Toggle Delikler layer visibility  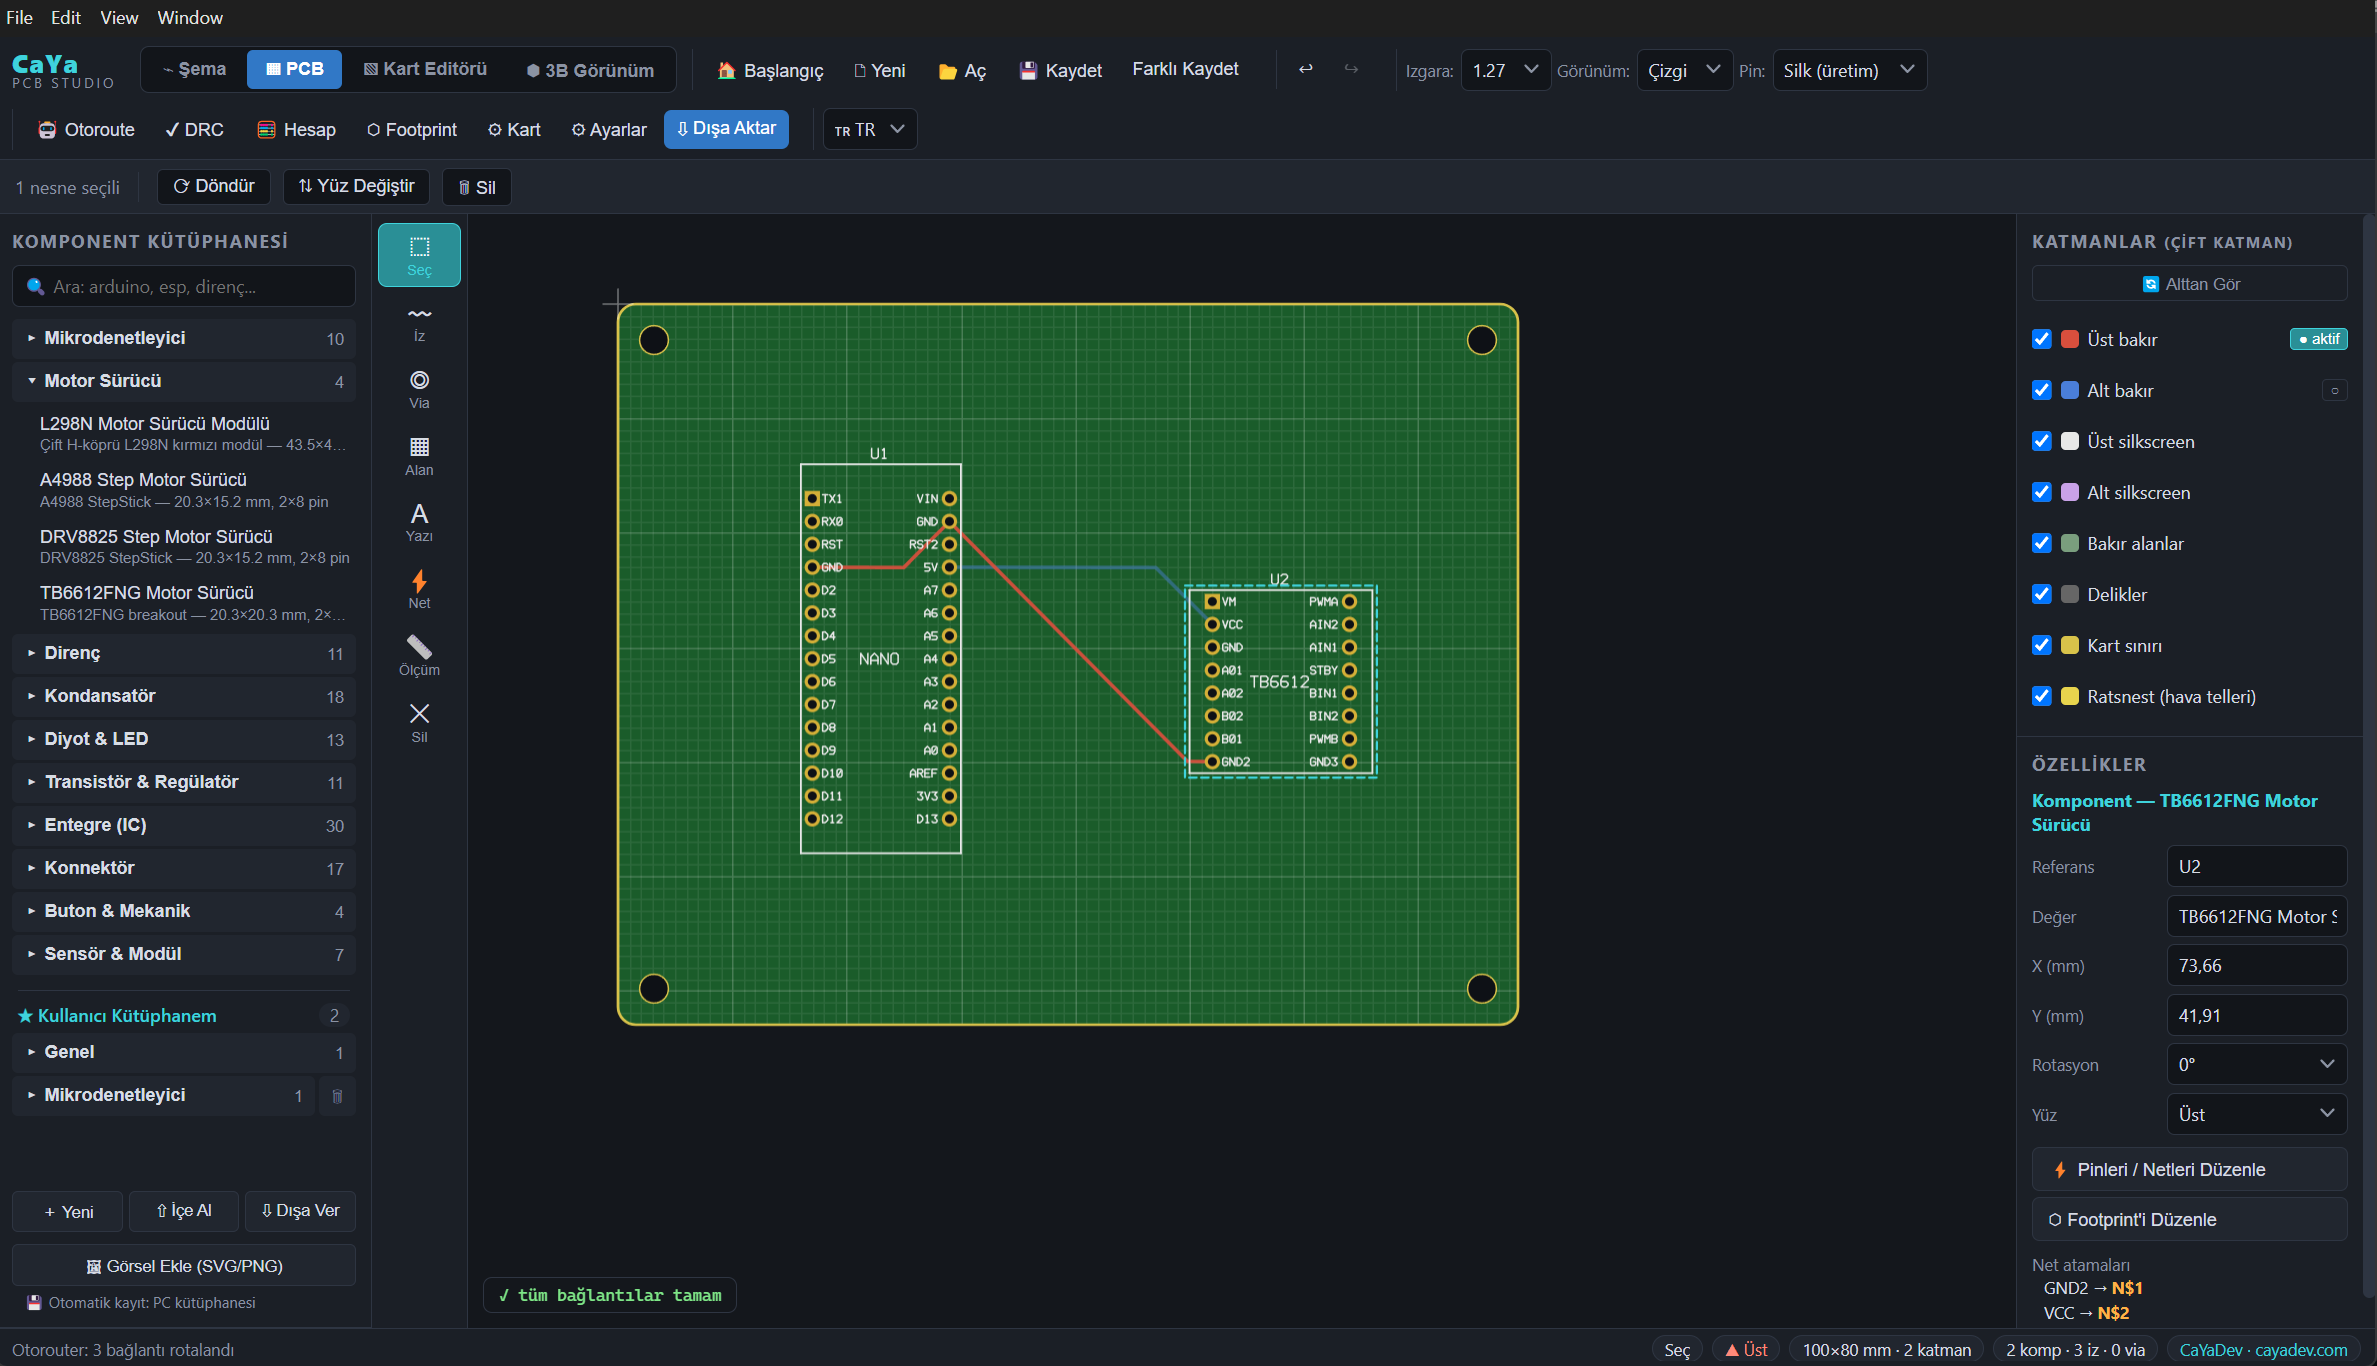click(2042, 594)
